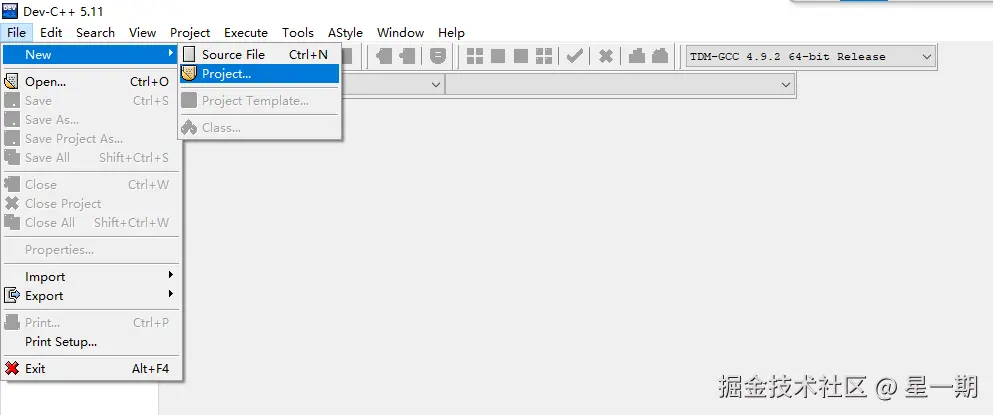The height and width of the screenshot is (415, 993).
Task: Open the Help menu
Action: tap(451, 32)
